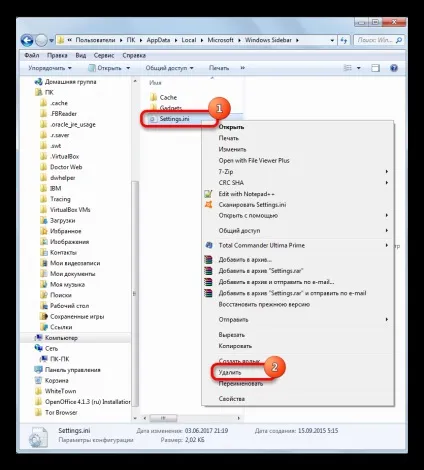Click the Forward navigation arrow button

point(42,41)
